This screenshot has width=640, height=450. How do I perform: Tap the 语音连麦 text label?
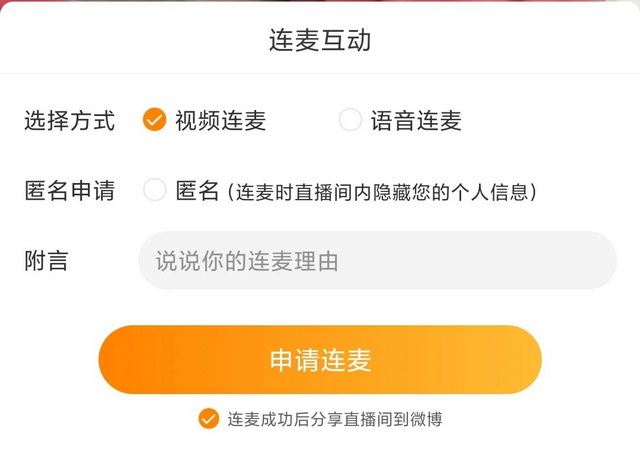[x=416, y=121]
